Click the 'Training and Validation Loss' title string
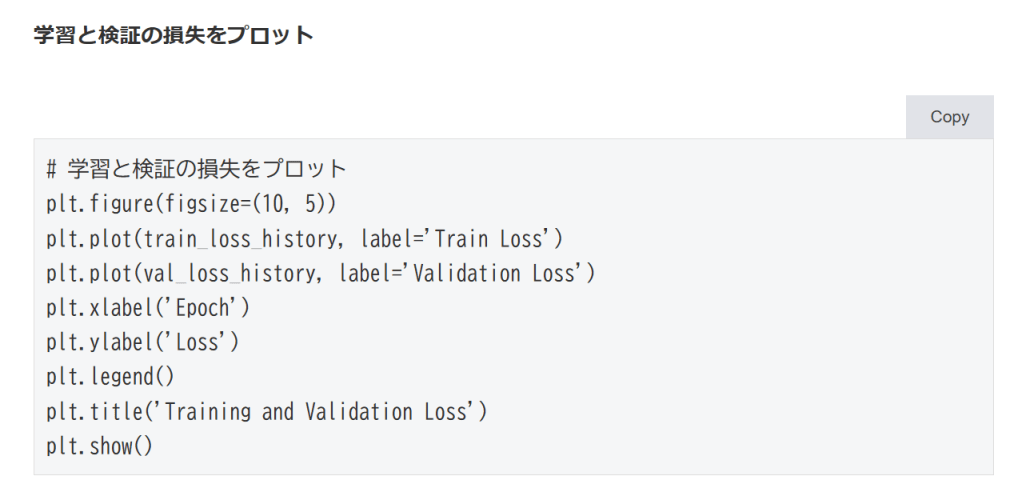1022x492 pixels. pyautogui.click(x=320, y=411)
